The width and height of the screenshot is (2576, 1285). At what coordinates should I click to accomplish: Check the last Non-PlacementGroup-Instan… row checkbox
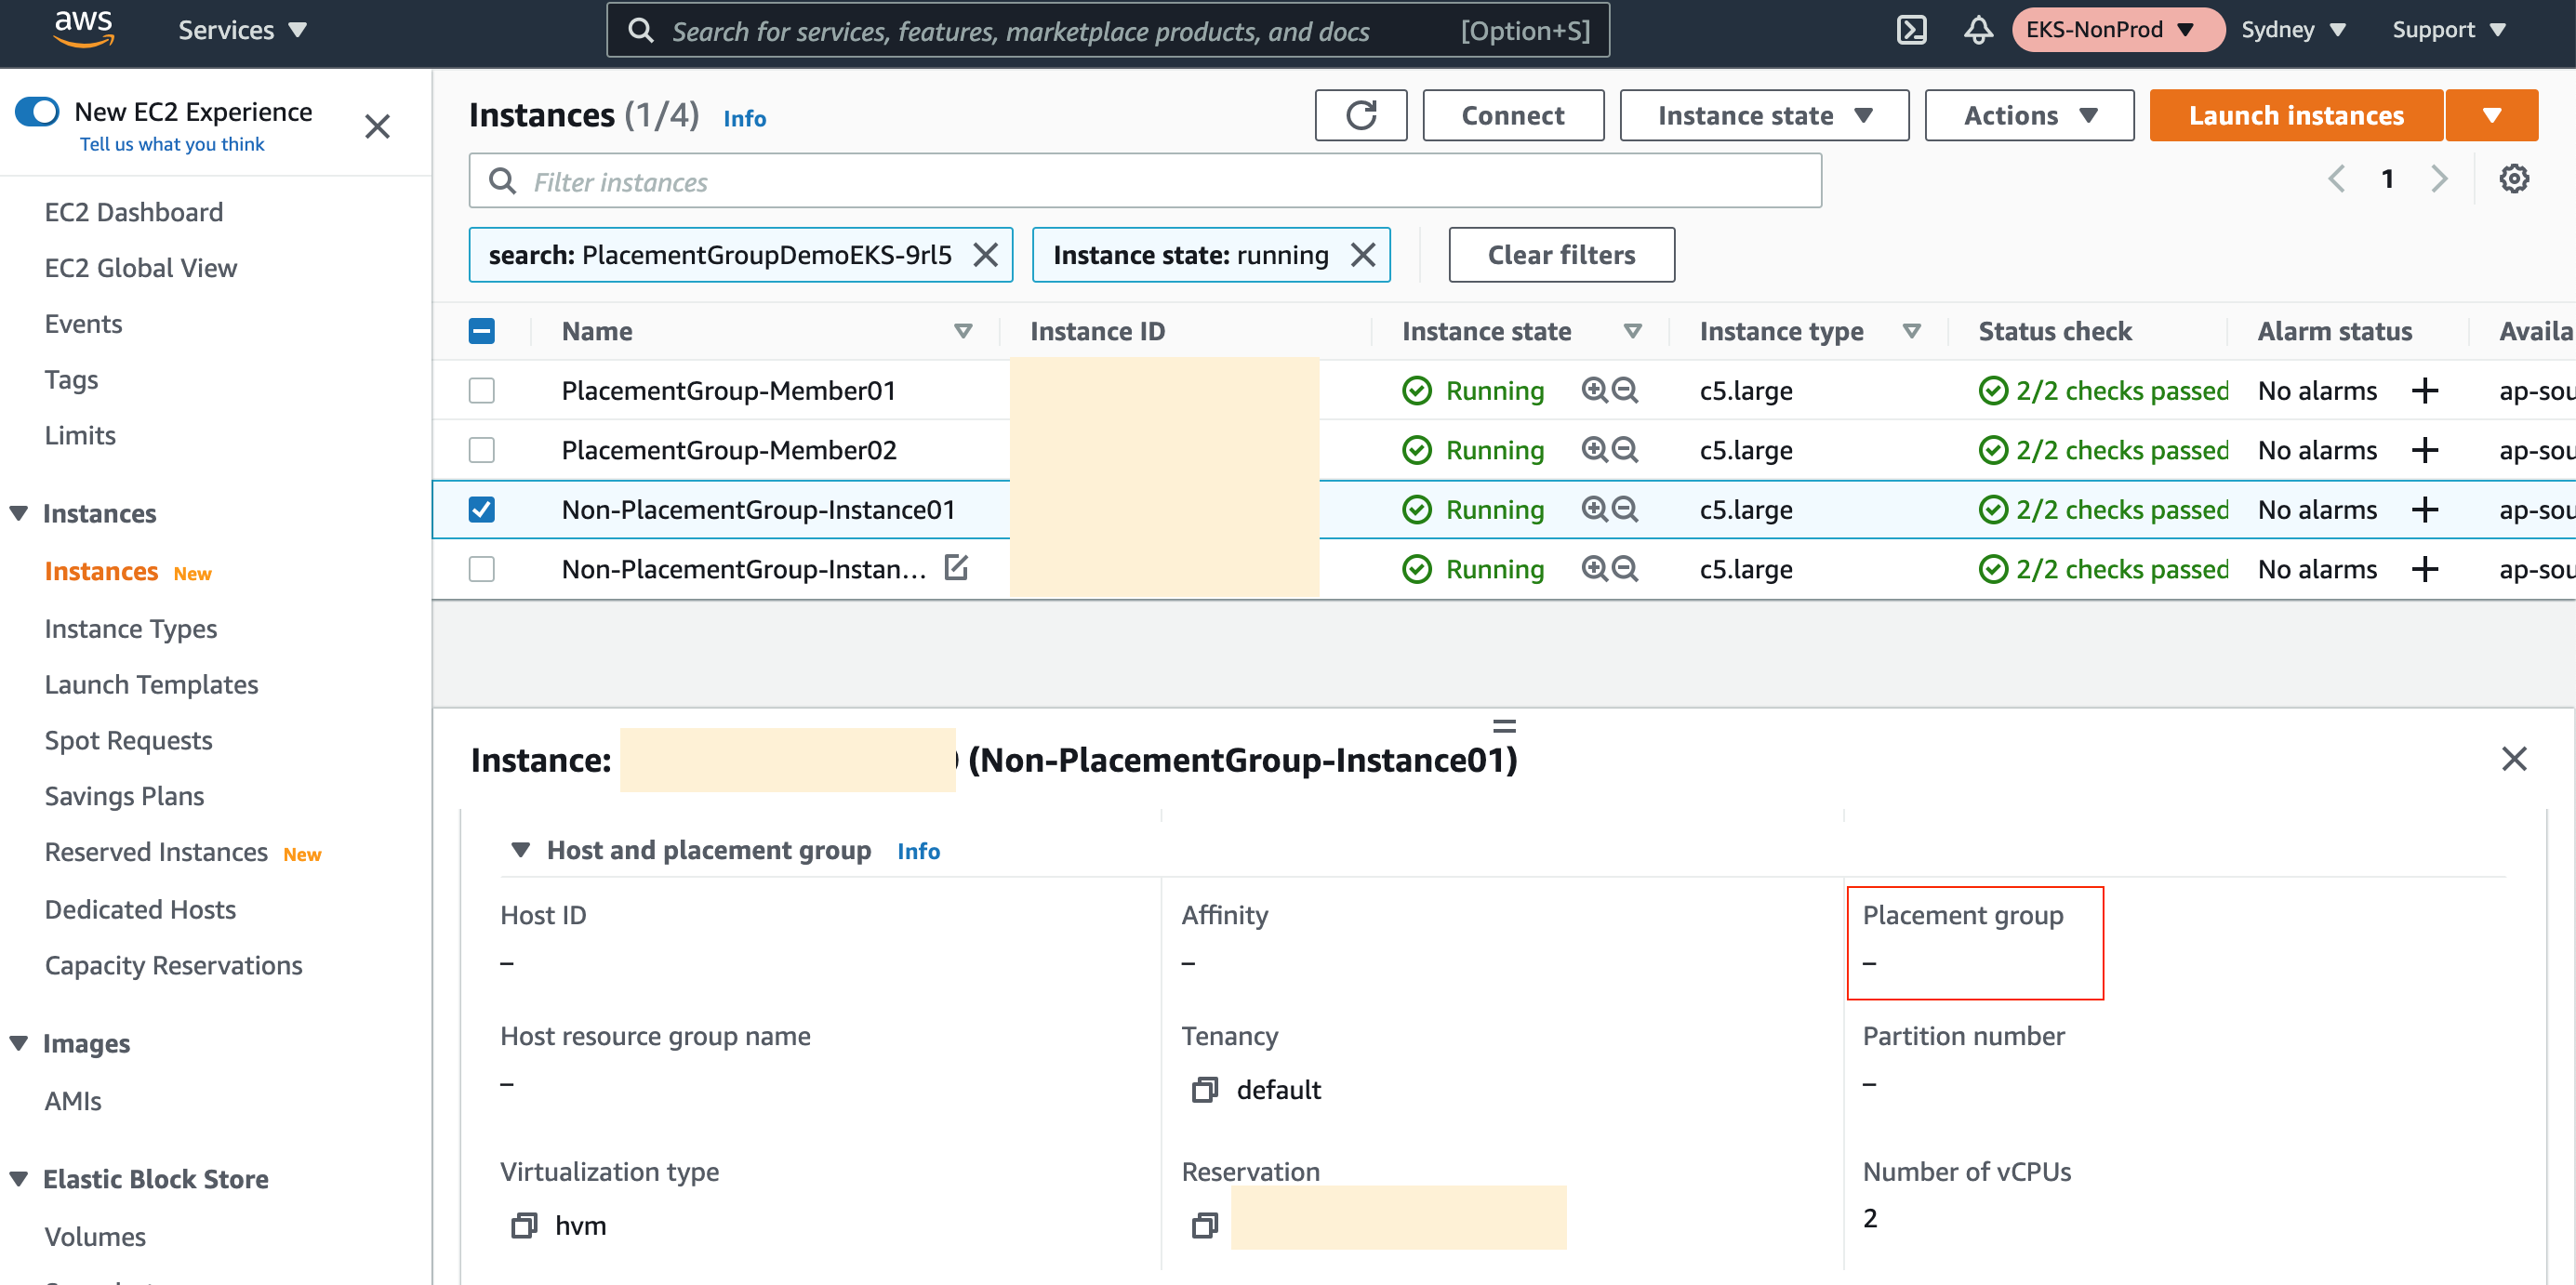(481, 569)
